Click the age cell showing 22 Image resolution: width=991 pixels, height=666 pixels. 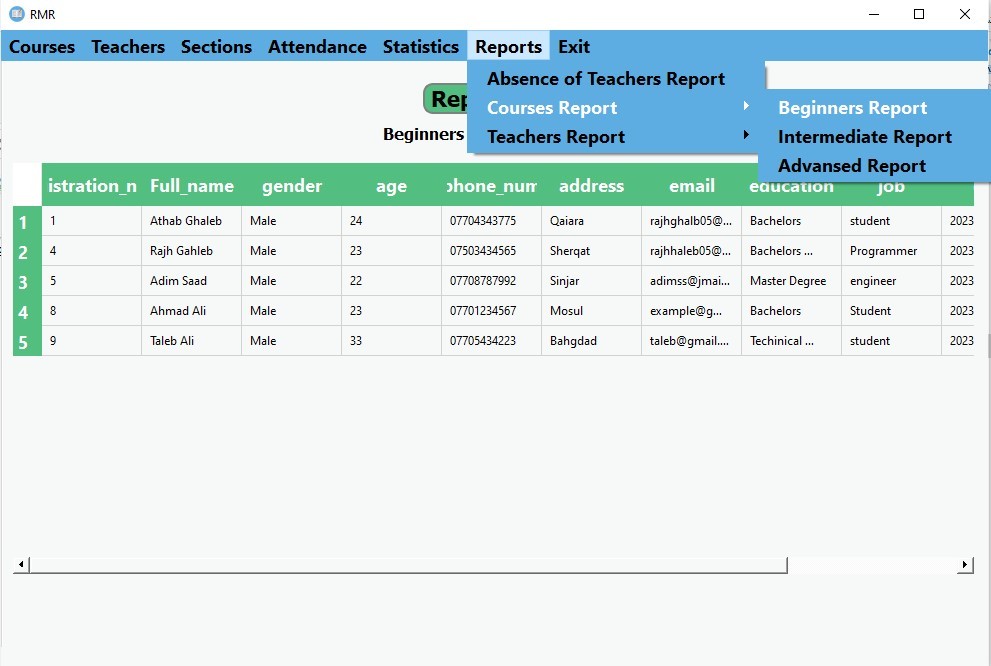tap(391, 281)
